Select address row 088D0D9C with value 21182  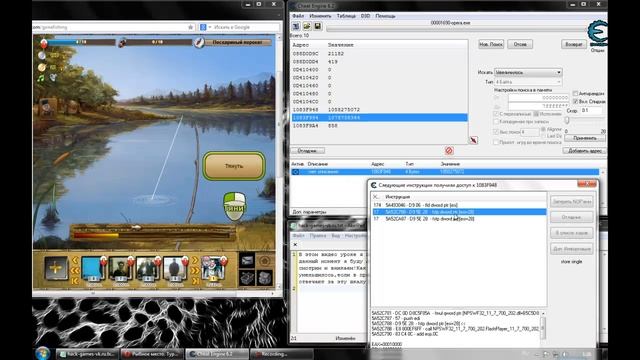pyautogui.click(x=380, y=53)
